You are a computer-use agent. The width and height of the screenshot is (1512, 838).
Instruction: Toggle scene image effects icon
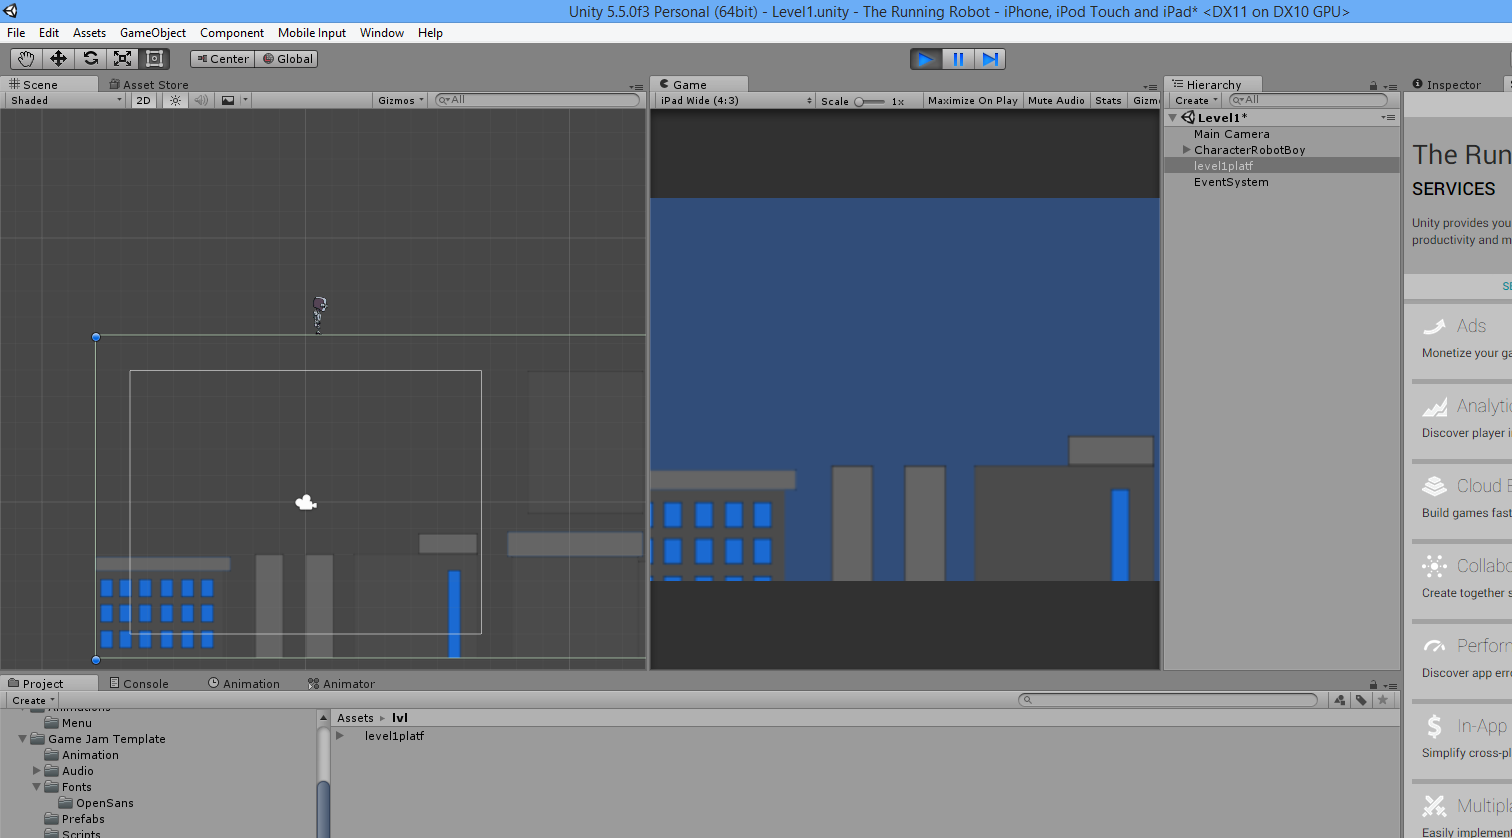228,100
